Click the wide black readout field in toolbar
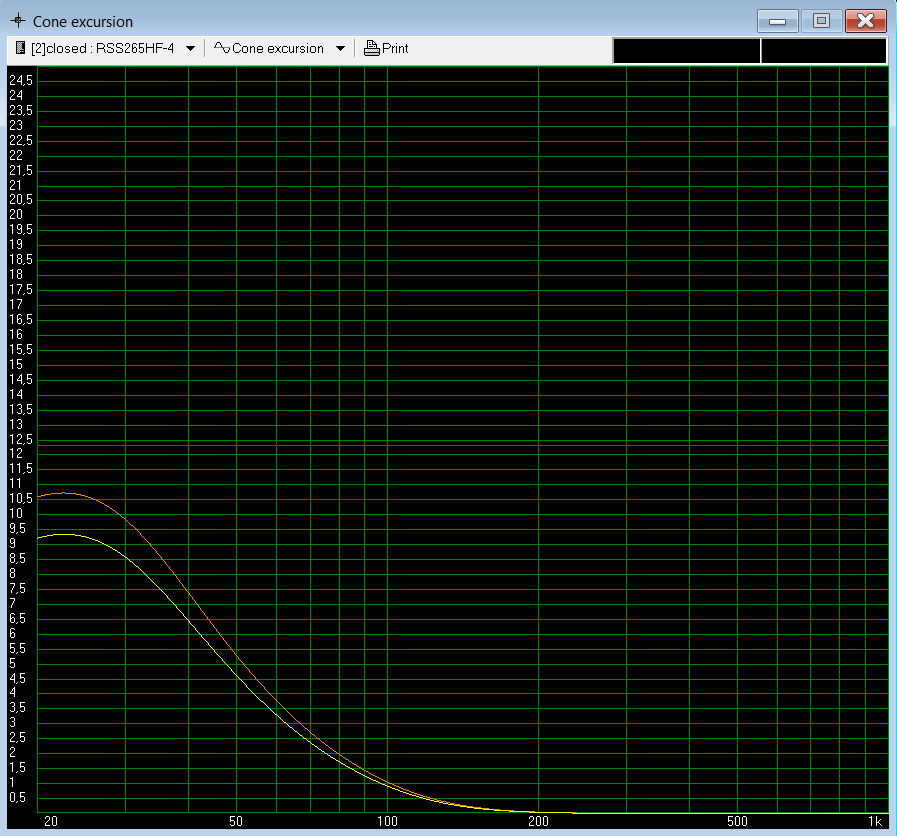Screen dimensions: 897x836 coord(686,50)
